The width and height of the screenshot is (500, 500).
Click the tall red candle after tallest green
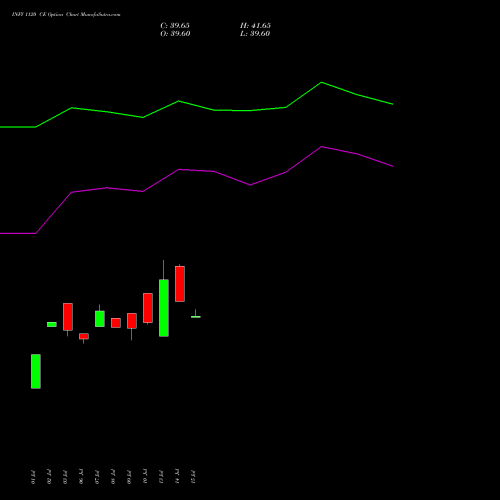point(180,284)
